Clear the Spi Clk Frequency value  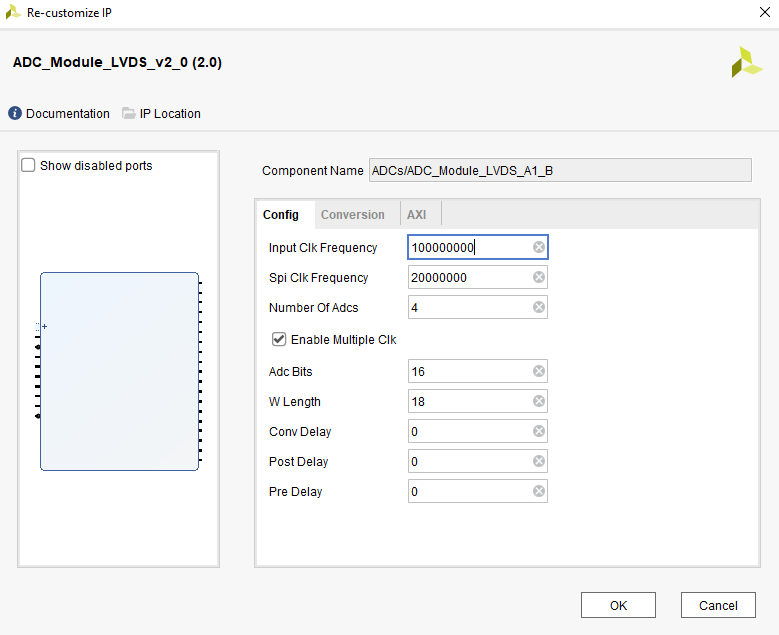click(539, 277)
